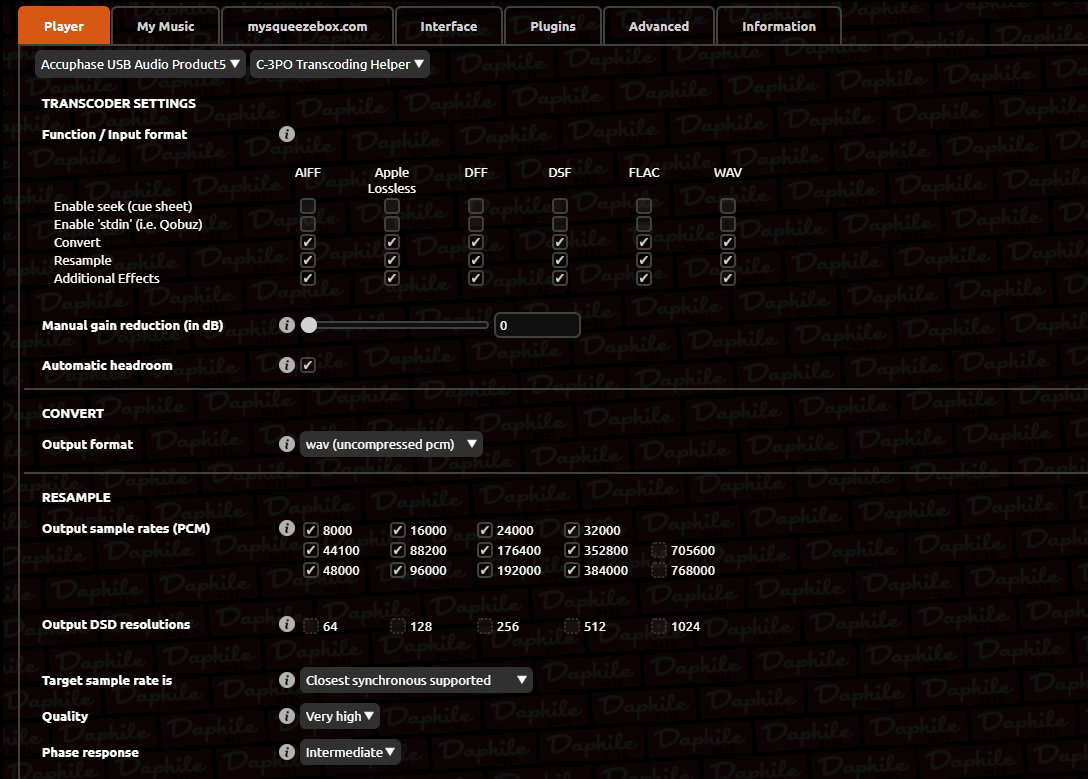Show info for Phase response

click(x=287, y=752)
